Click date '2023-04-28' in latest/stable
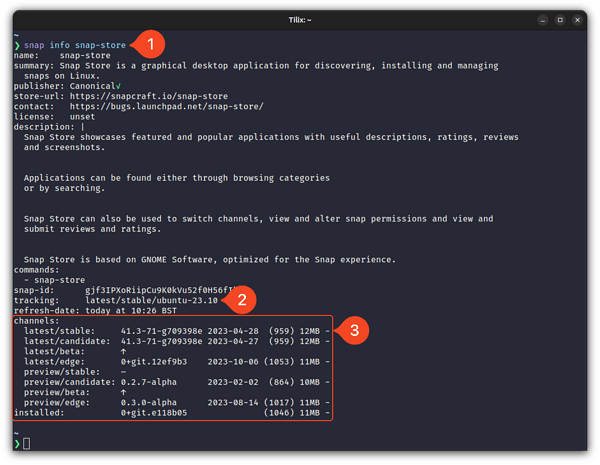 coord(233,331)
